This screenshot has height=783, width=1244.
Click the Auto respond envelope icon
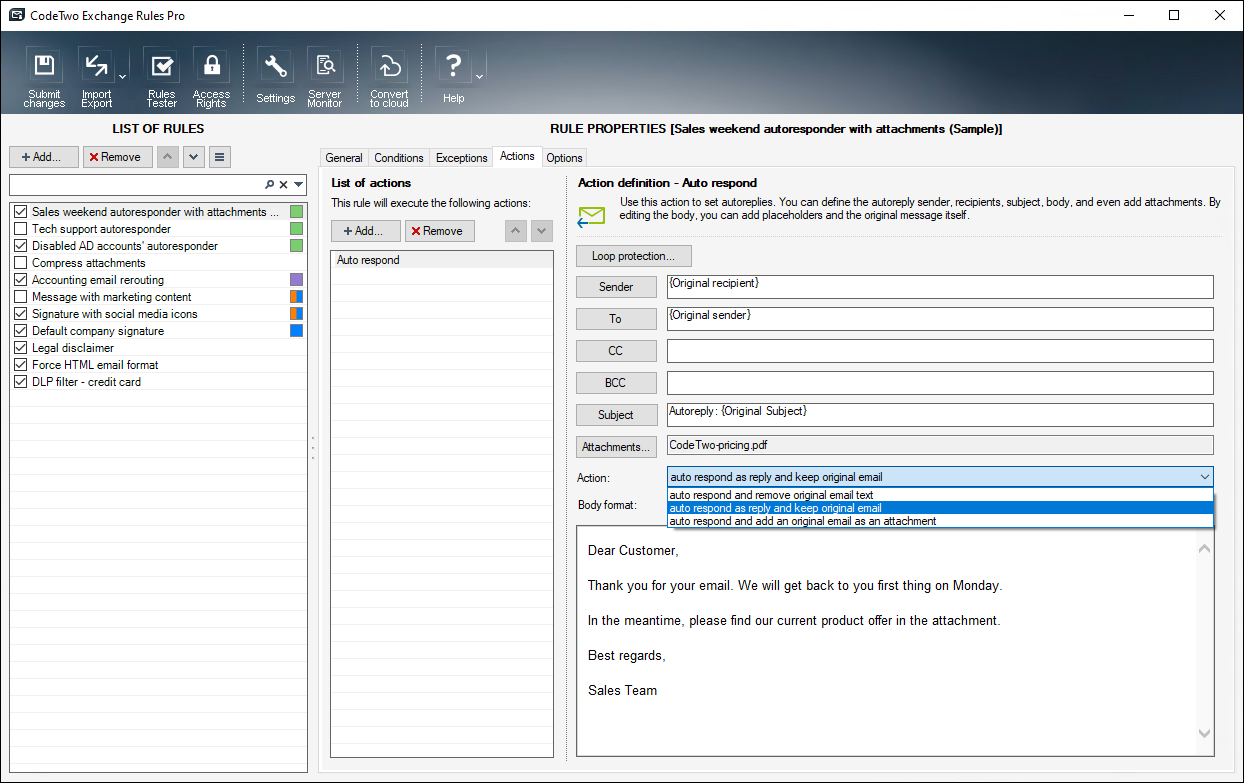coord(592,216)
